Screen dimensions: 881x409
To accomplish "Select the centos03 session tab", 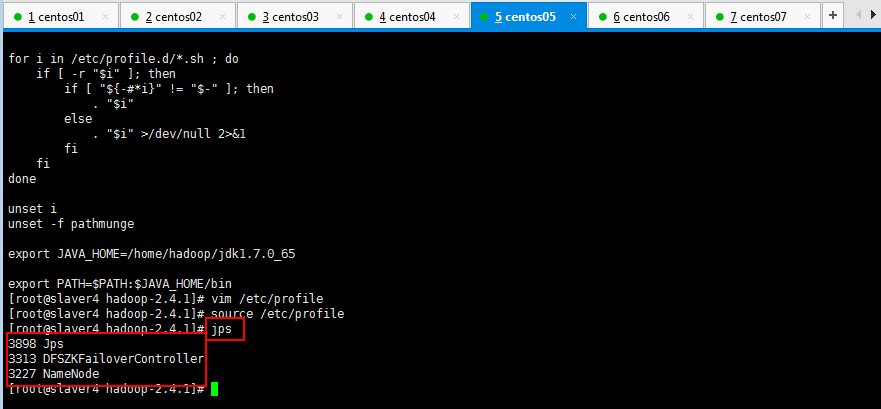I will coord(290,17).
